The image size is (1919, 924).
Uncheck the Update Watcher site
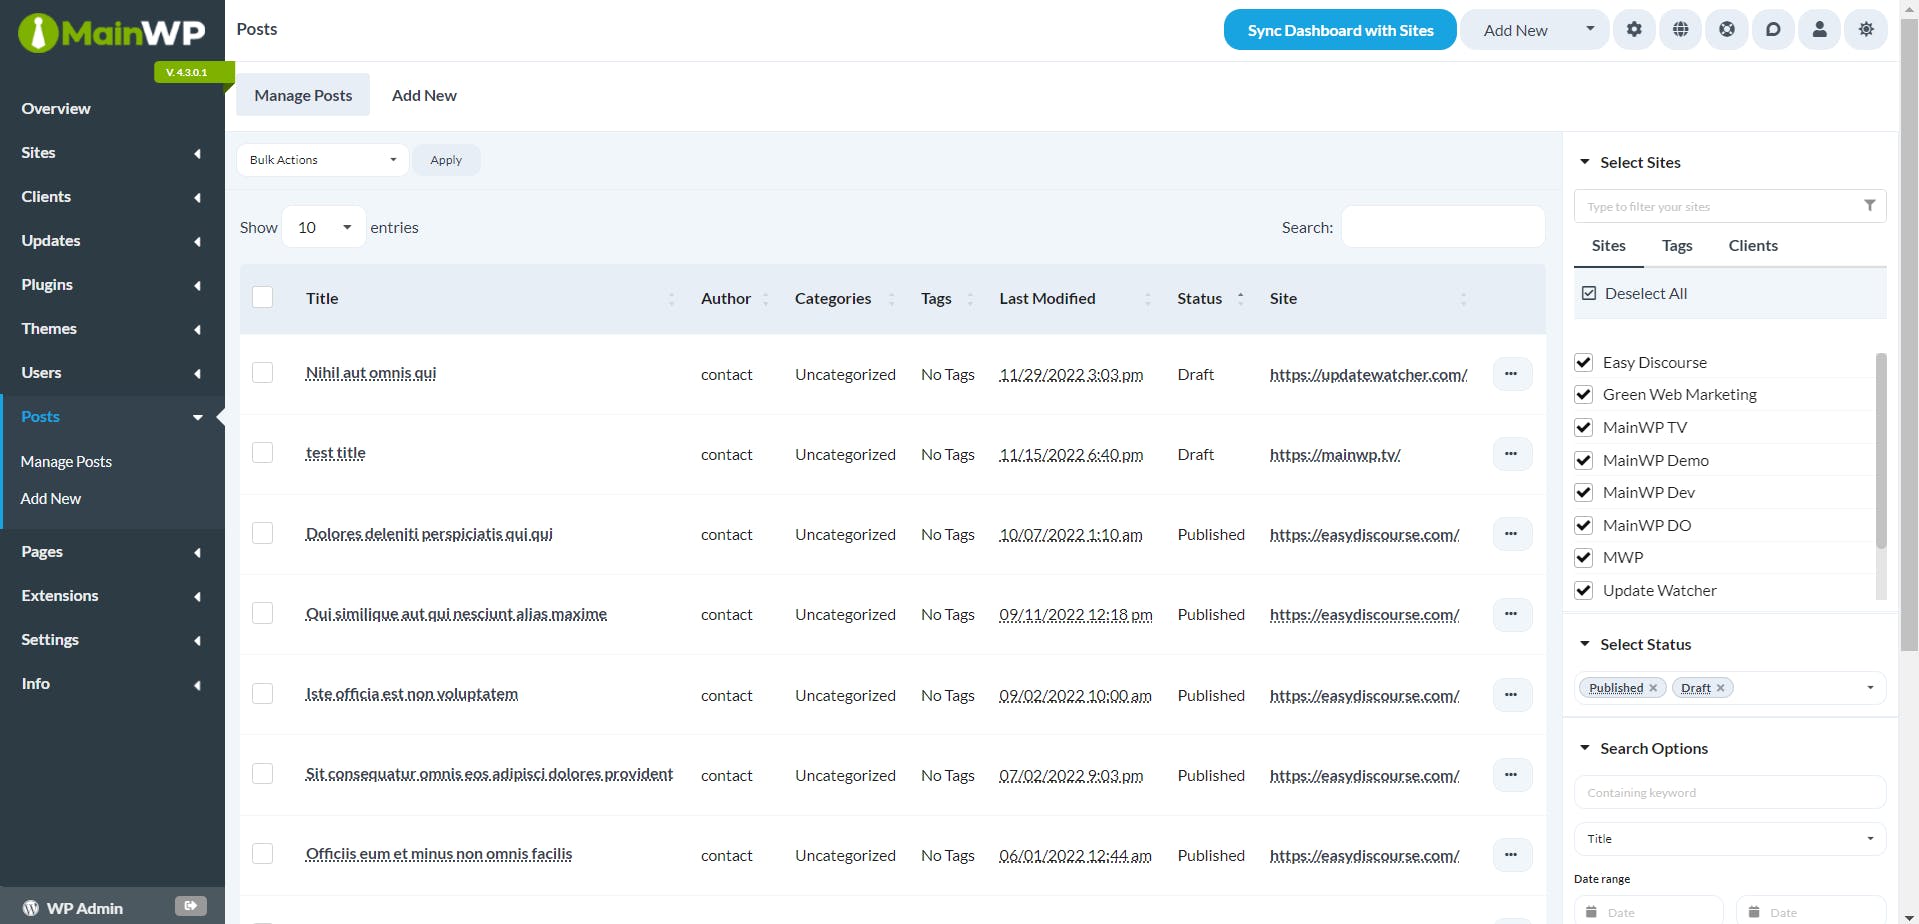(x=1583, y=590)
